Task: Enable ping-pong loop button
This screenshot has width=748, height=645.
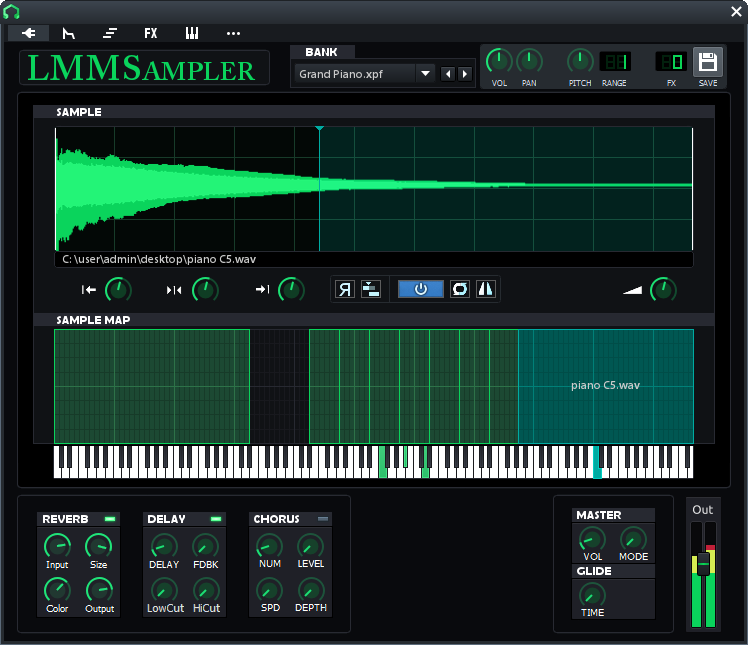Action: 486,289
